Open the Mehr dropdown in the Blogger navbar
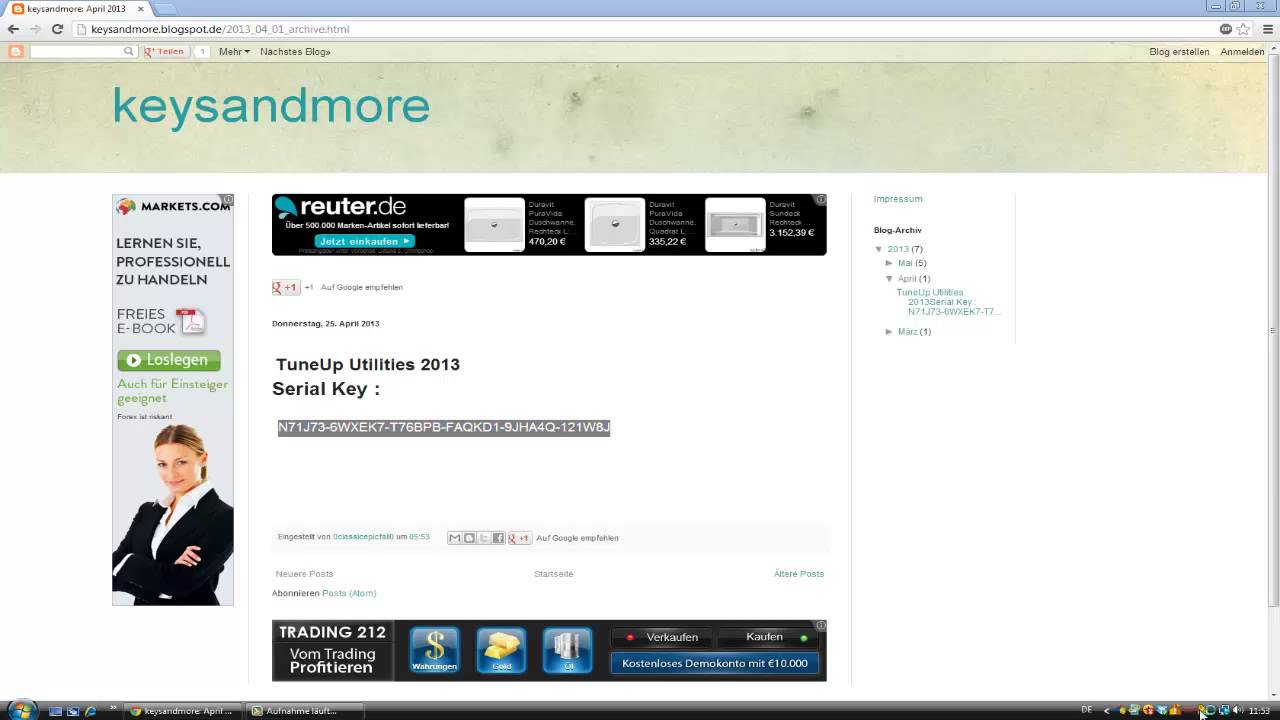This screenshot has height=720, width=1280. point(234,51)
